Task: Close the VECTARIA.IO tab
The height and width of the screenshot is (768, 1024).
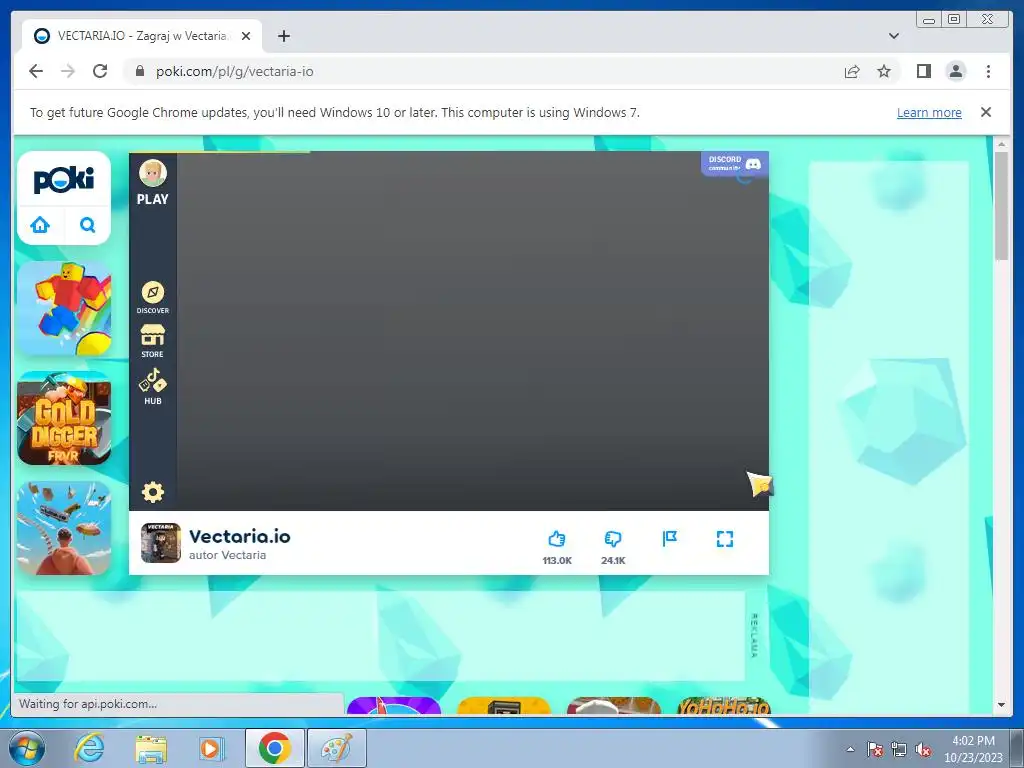Action: point(246,36)
